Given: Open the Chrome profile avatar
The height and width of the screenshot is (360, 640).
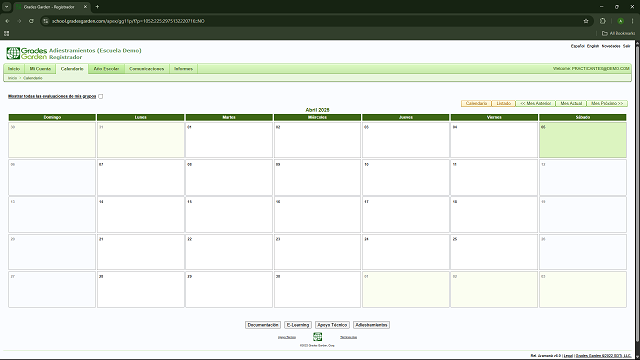Looking at the screenshot, I should pyautogui.click(x=620, y=21).
